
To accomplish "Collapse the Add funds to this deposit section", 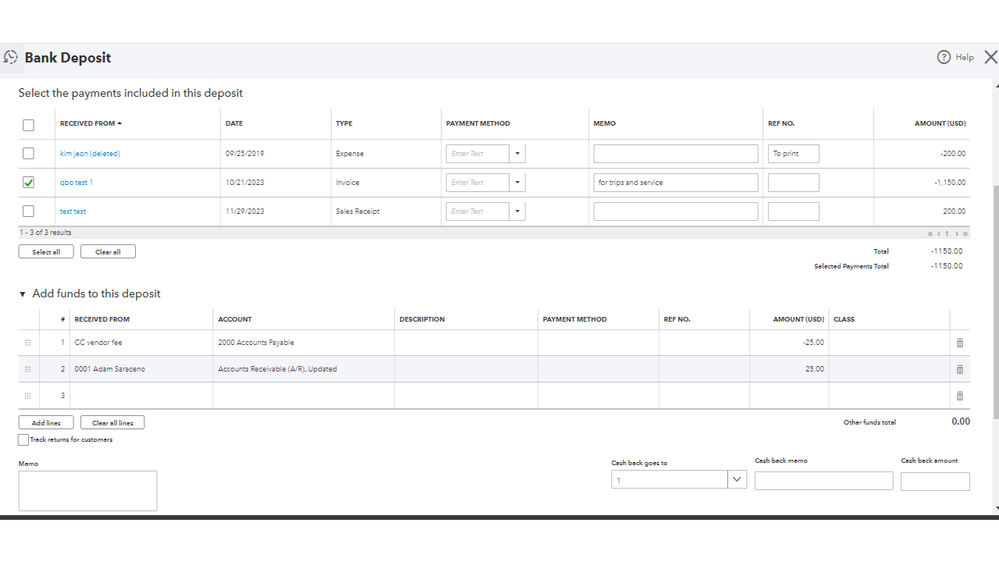I will [x=23, y=294].
